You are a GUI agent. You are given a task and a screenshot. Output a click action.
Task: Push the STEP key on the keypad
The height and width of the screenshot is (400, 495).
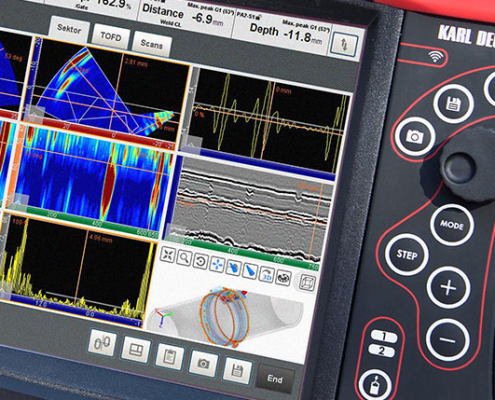pos(407,255)
